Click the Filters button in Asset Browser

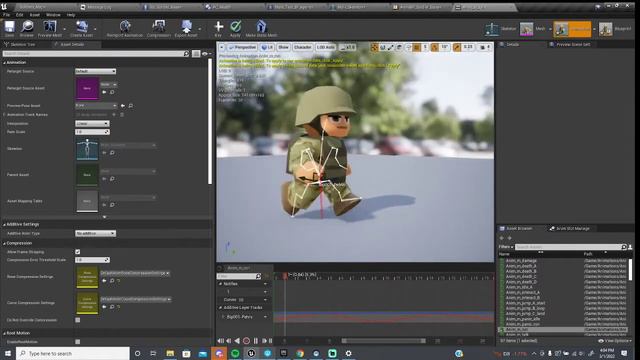(506, 247)
